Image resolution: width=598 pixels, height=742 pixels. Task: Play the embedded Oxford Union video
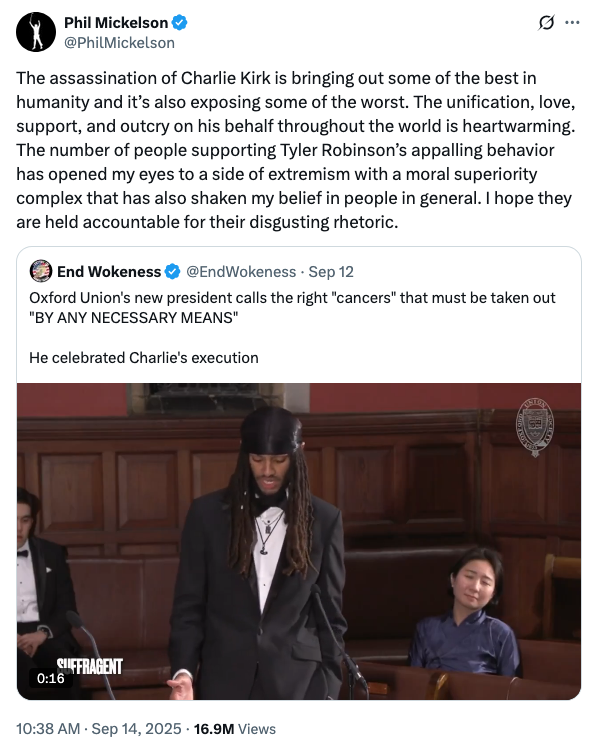point(299,541)
